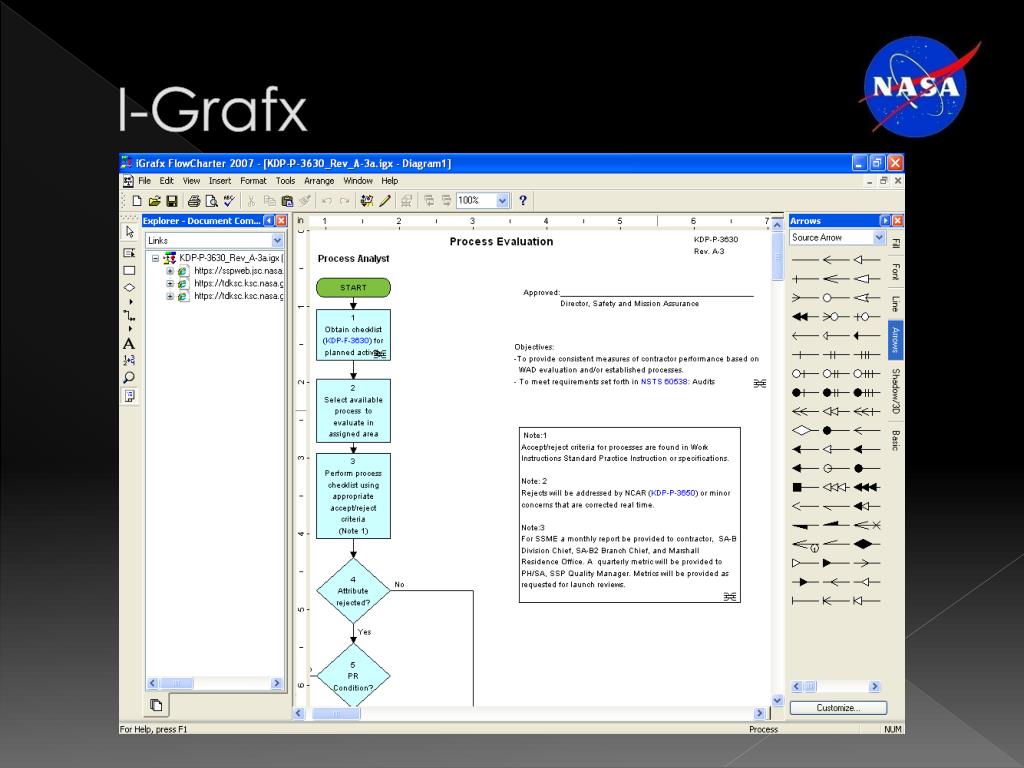The width and height of the screenshot is (1024, 768).
Task: Select the 'Attribute rejected?' decision diamond
Action: (353, 590)
